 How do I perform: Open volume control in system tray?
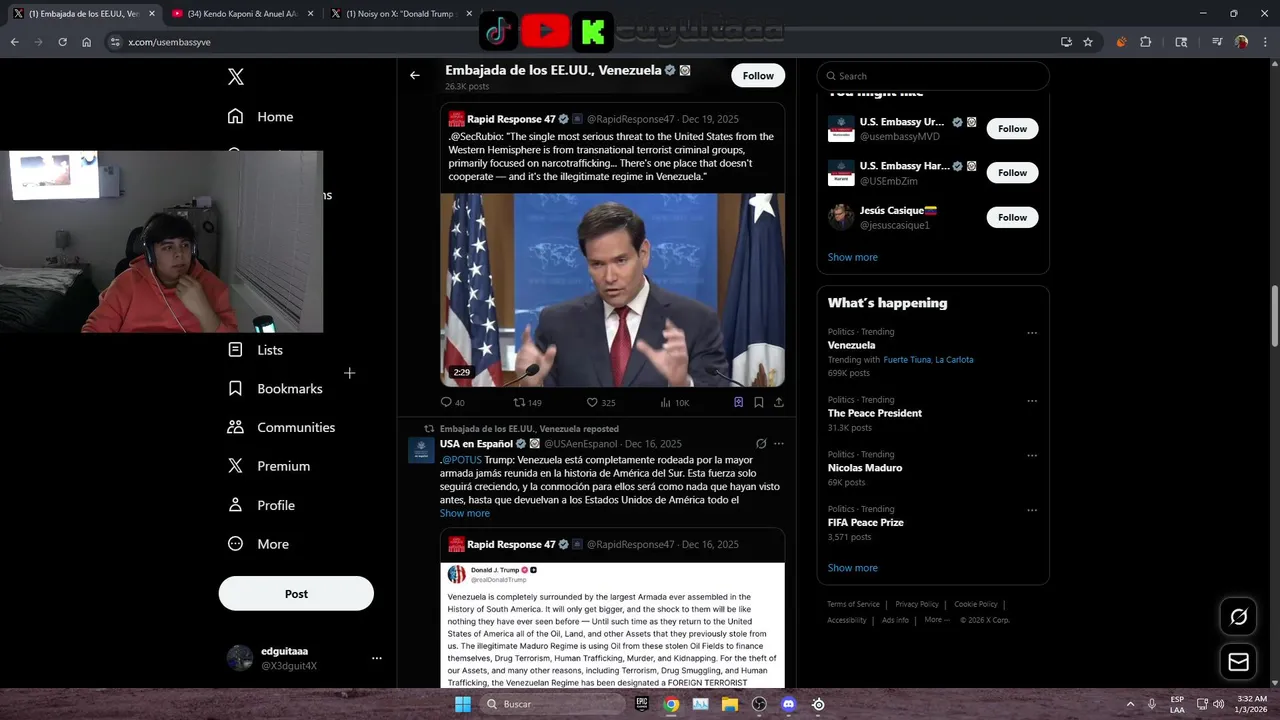pyautogui.click(x=1218, y=704)
